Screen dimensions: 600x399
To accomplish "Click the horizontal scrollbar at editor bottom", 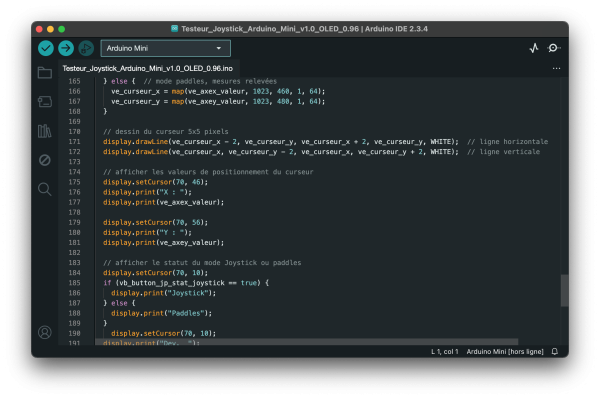I will coord(307,342).
